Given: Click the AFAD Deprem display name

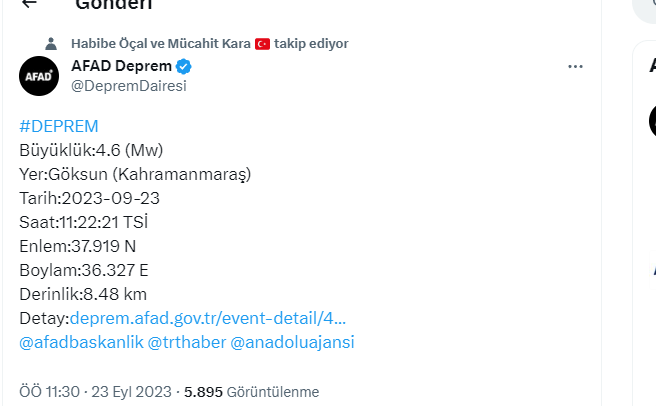Looking at the screenshot, I should pos(121,67).
